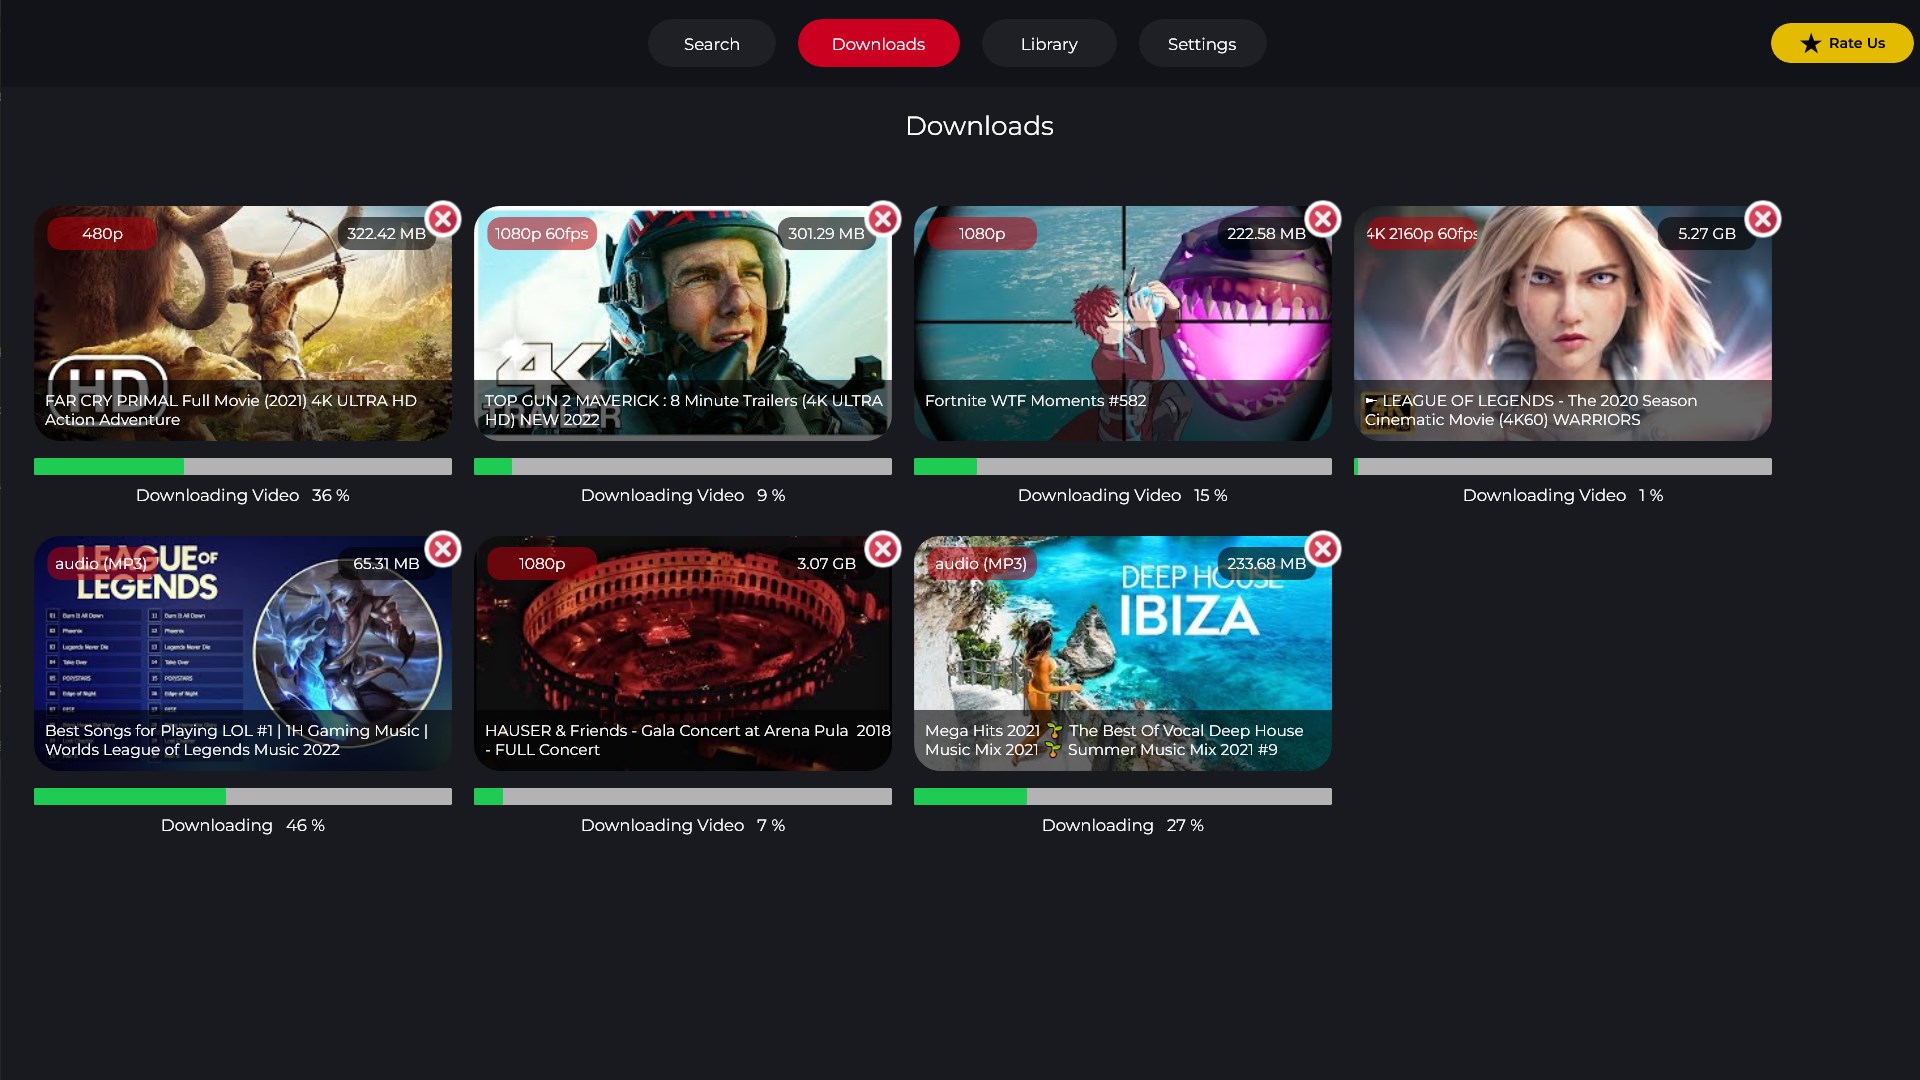The height and width of the screenshot is (1080, 1920).
Task: Click the 480p quality badge on FAR CRY PRIMAL
Action: coord(100,233)
